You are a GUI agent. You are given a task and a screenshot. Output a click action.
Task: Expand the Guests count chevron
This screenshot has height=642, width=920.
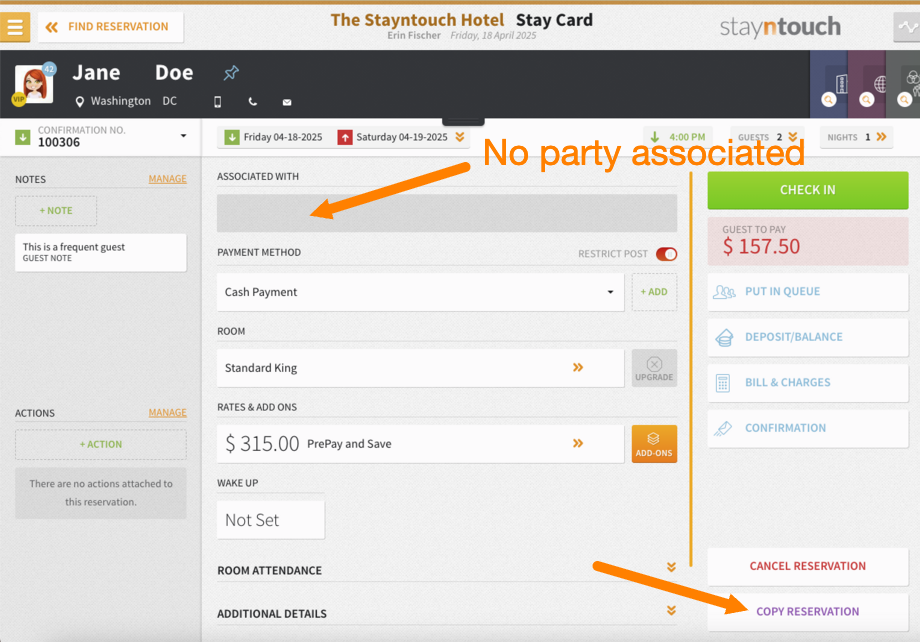793,137
